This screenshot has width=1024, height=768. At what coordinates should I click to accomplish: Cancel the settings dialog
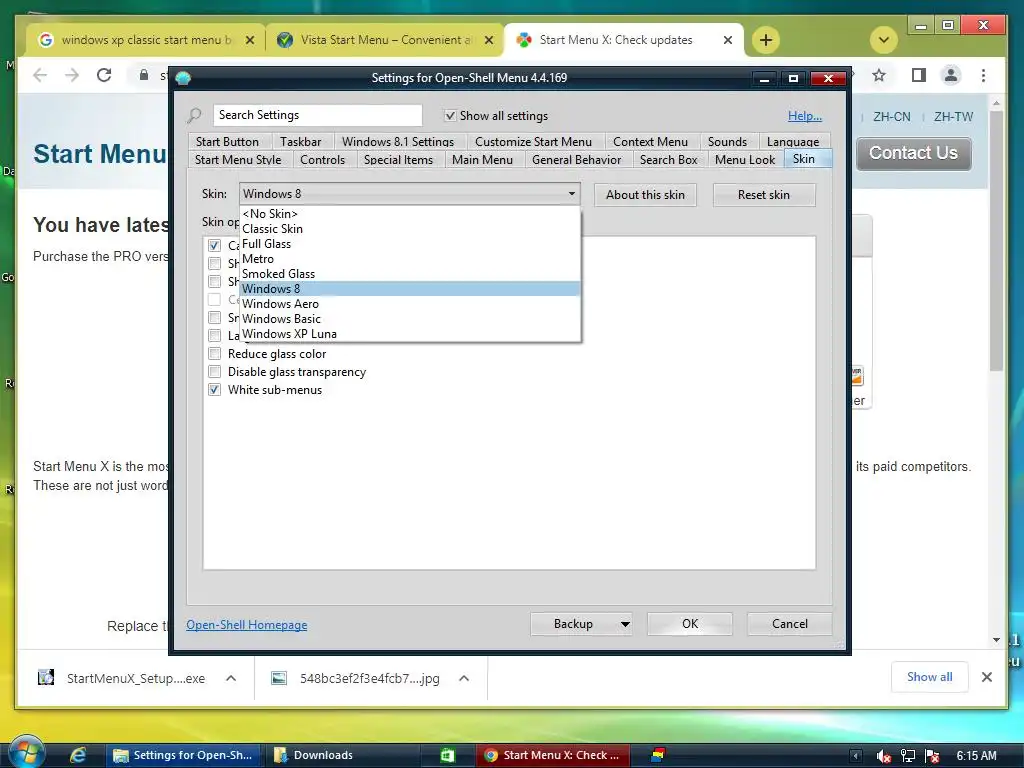[x=790, y=624]
